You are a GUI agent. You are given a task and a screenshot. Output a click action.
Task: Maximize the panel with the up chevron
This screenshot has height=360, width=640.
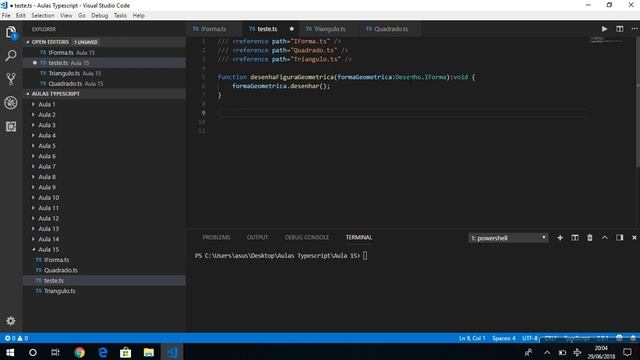click(x=604, y=238)
